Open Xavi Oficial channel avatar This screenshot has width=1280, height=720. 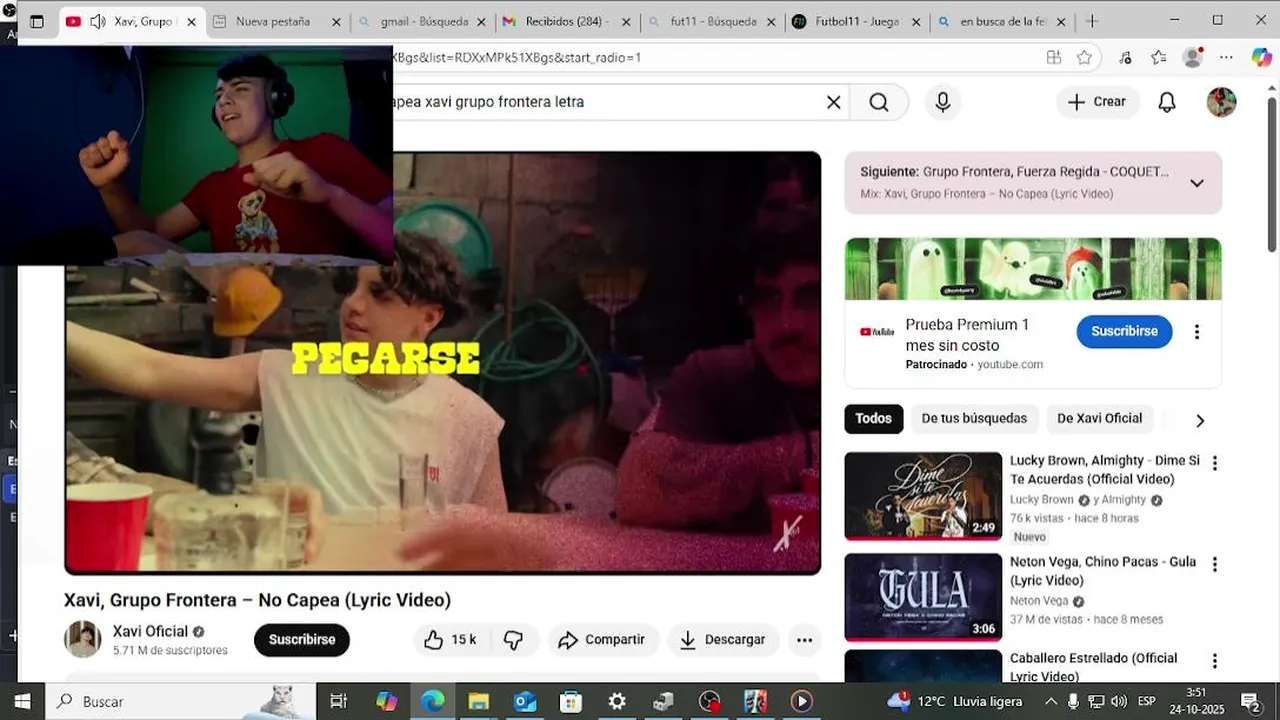(83, 639)
